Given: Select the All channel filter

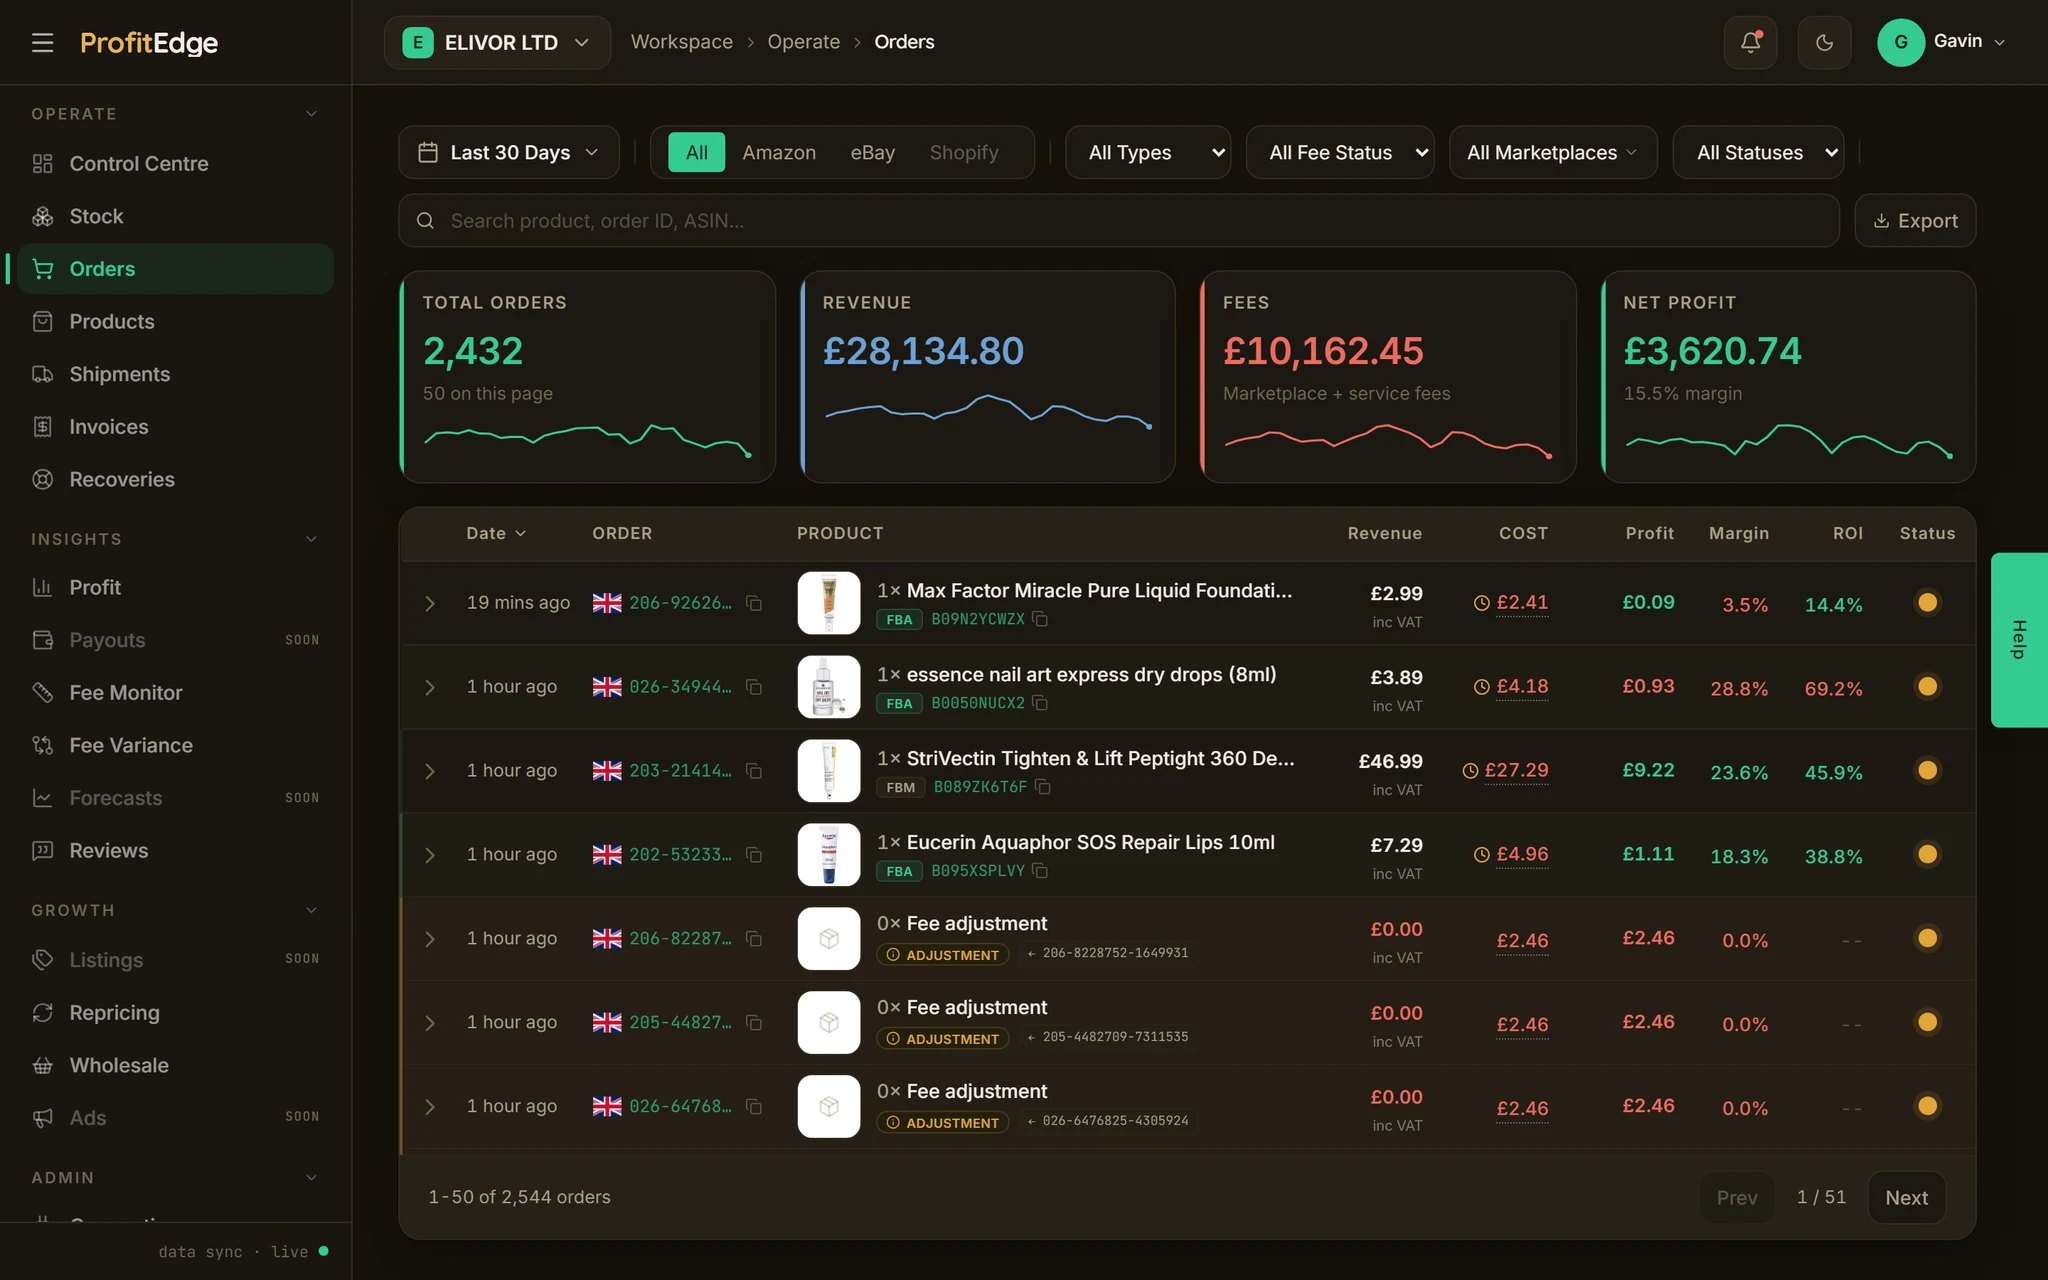Looking at the screenshot, I should pos(696,152).
